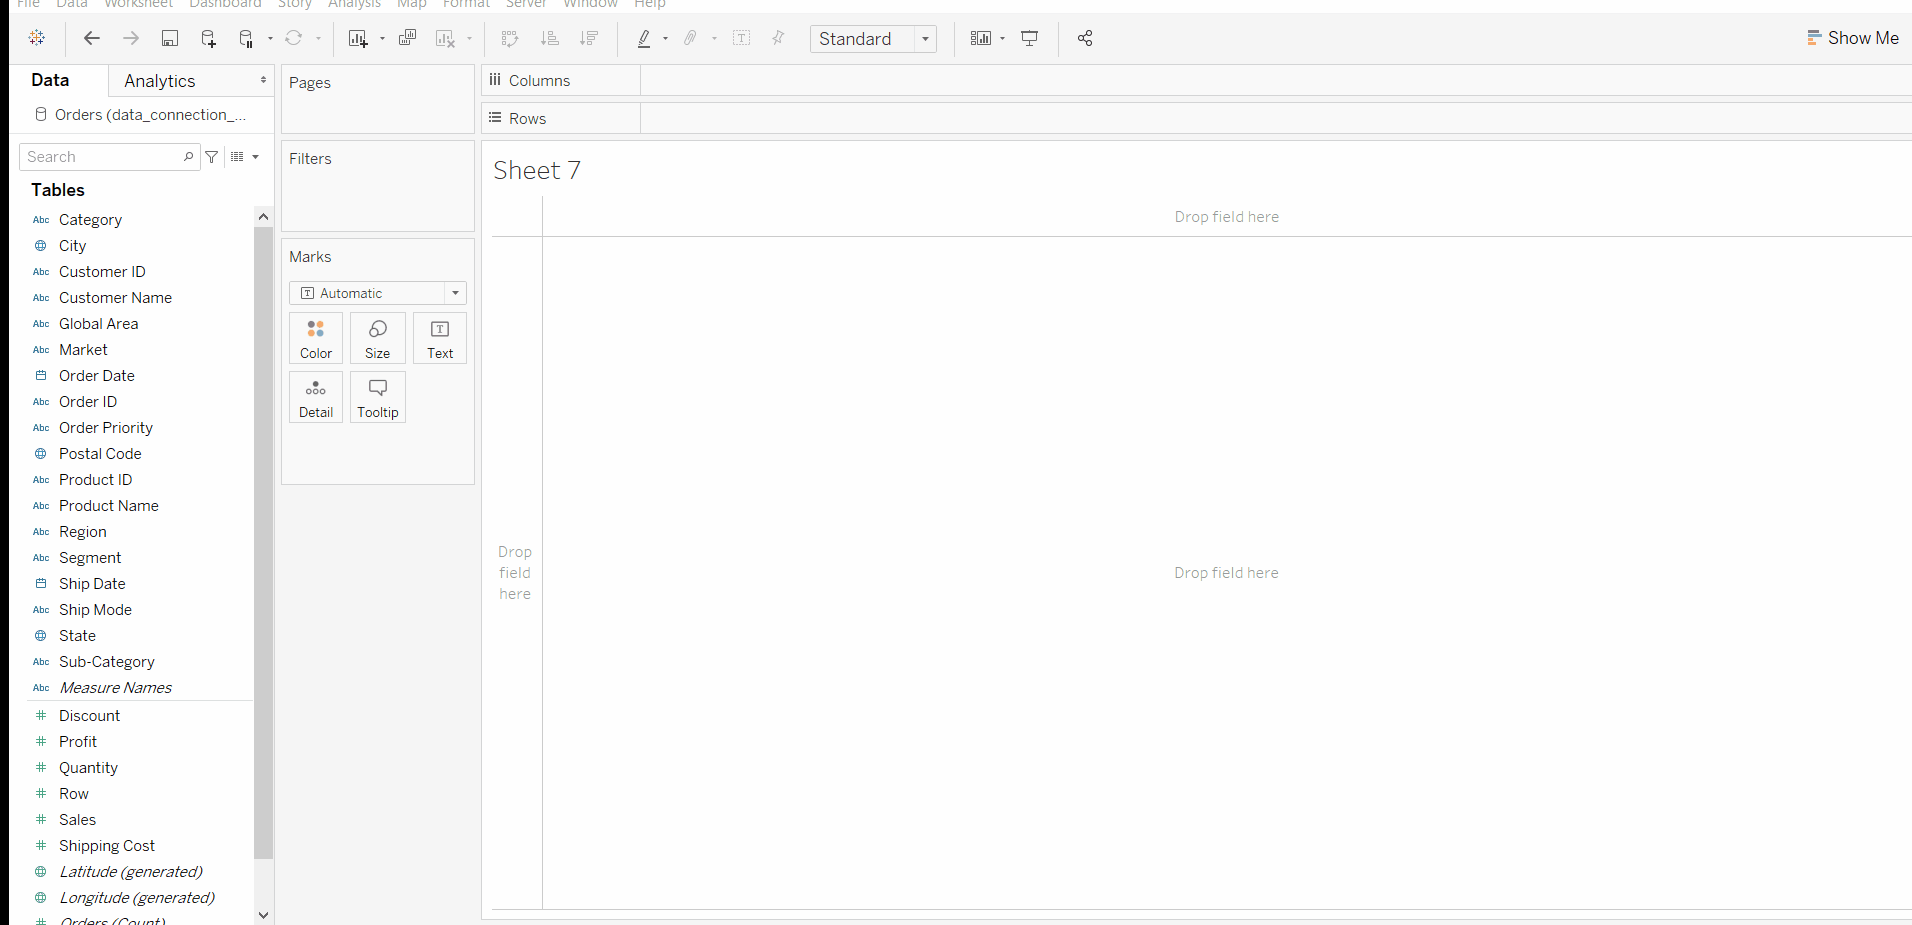Click the Text marks button
Screen dimensions: 1912x925
[x=440, y=339]
